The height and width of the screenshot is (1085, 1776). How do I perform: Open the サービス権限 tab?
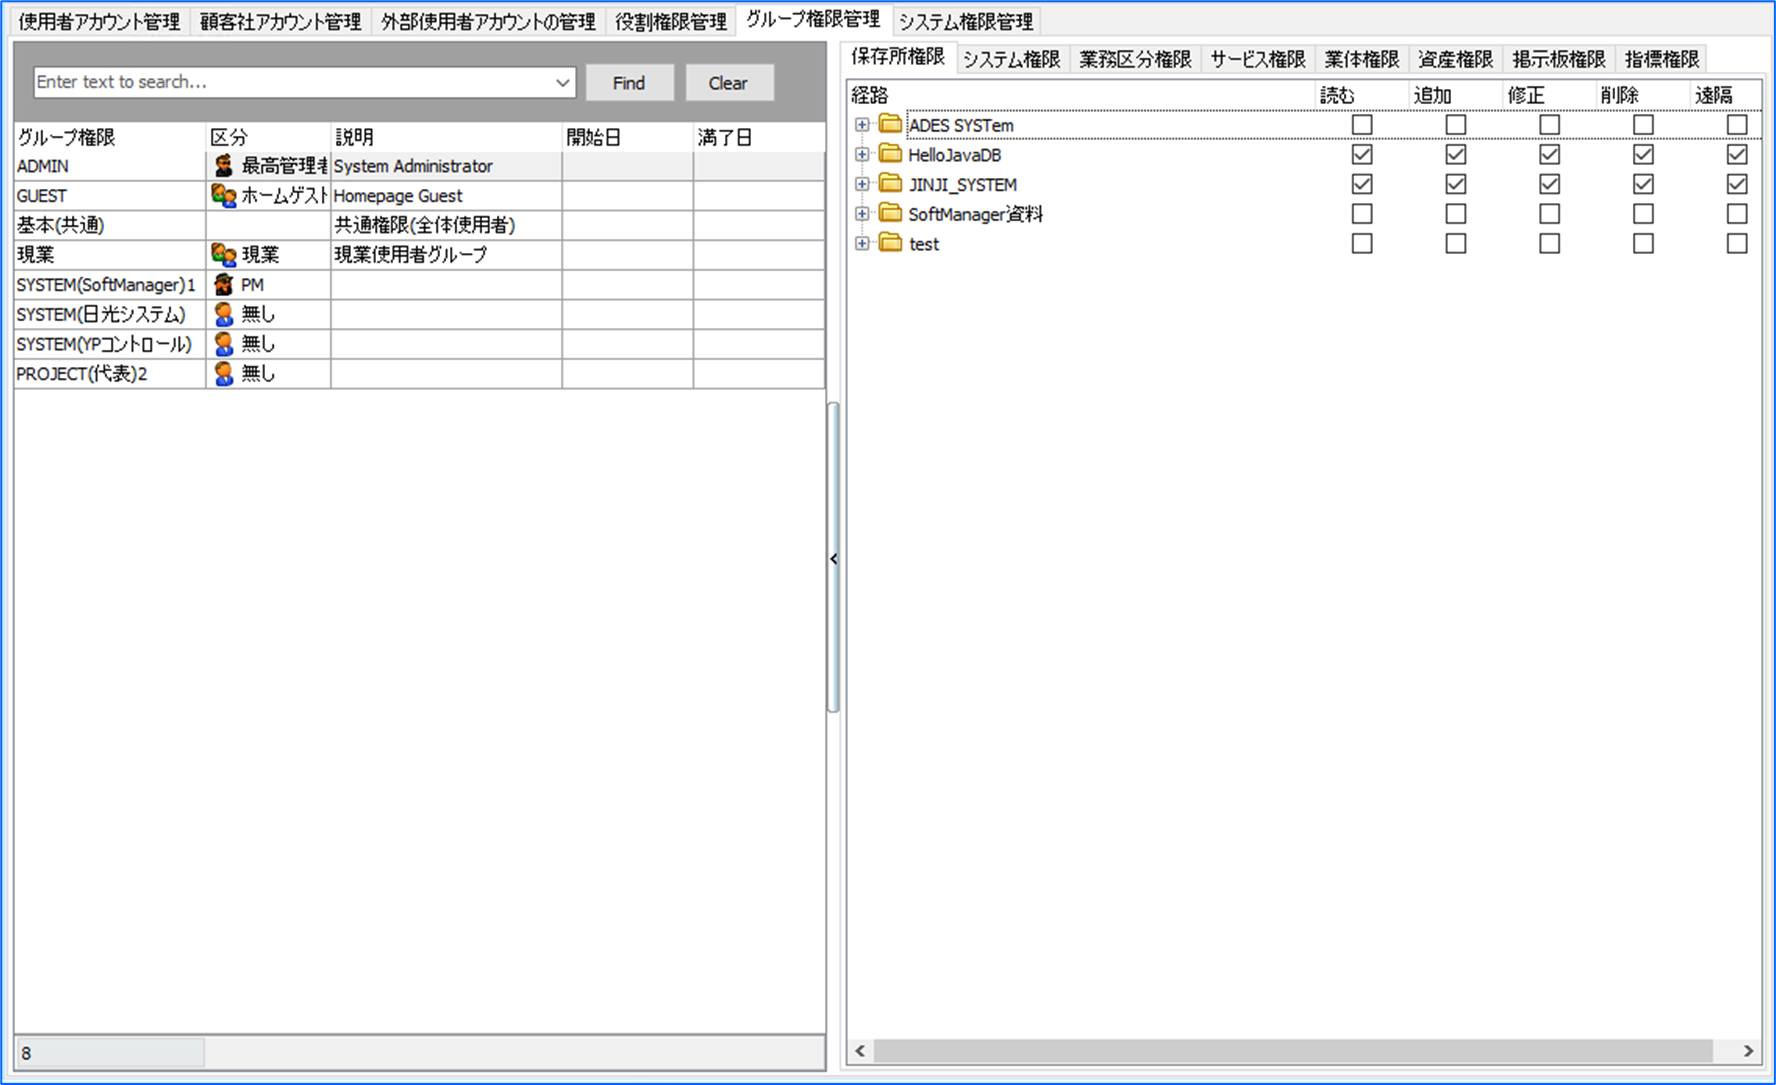pyautogui.click(x=1257, y=60)
